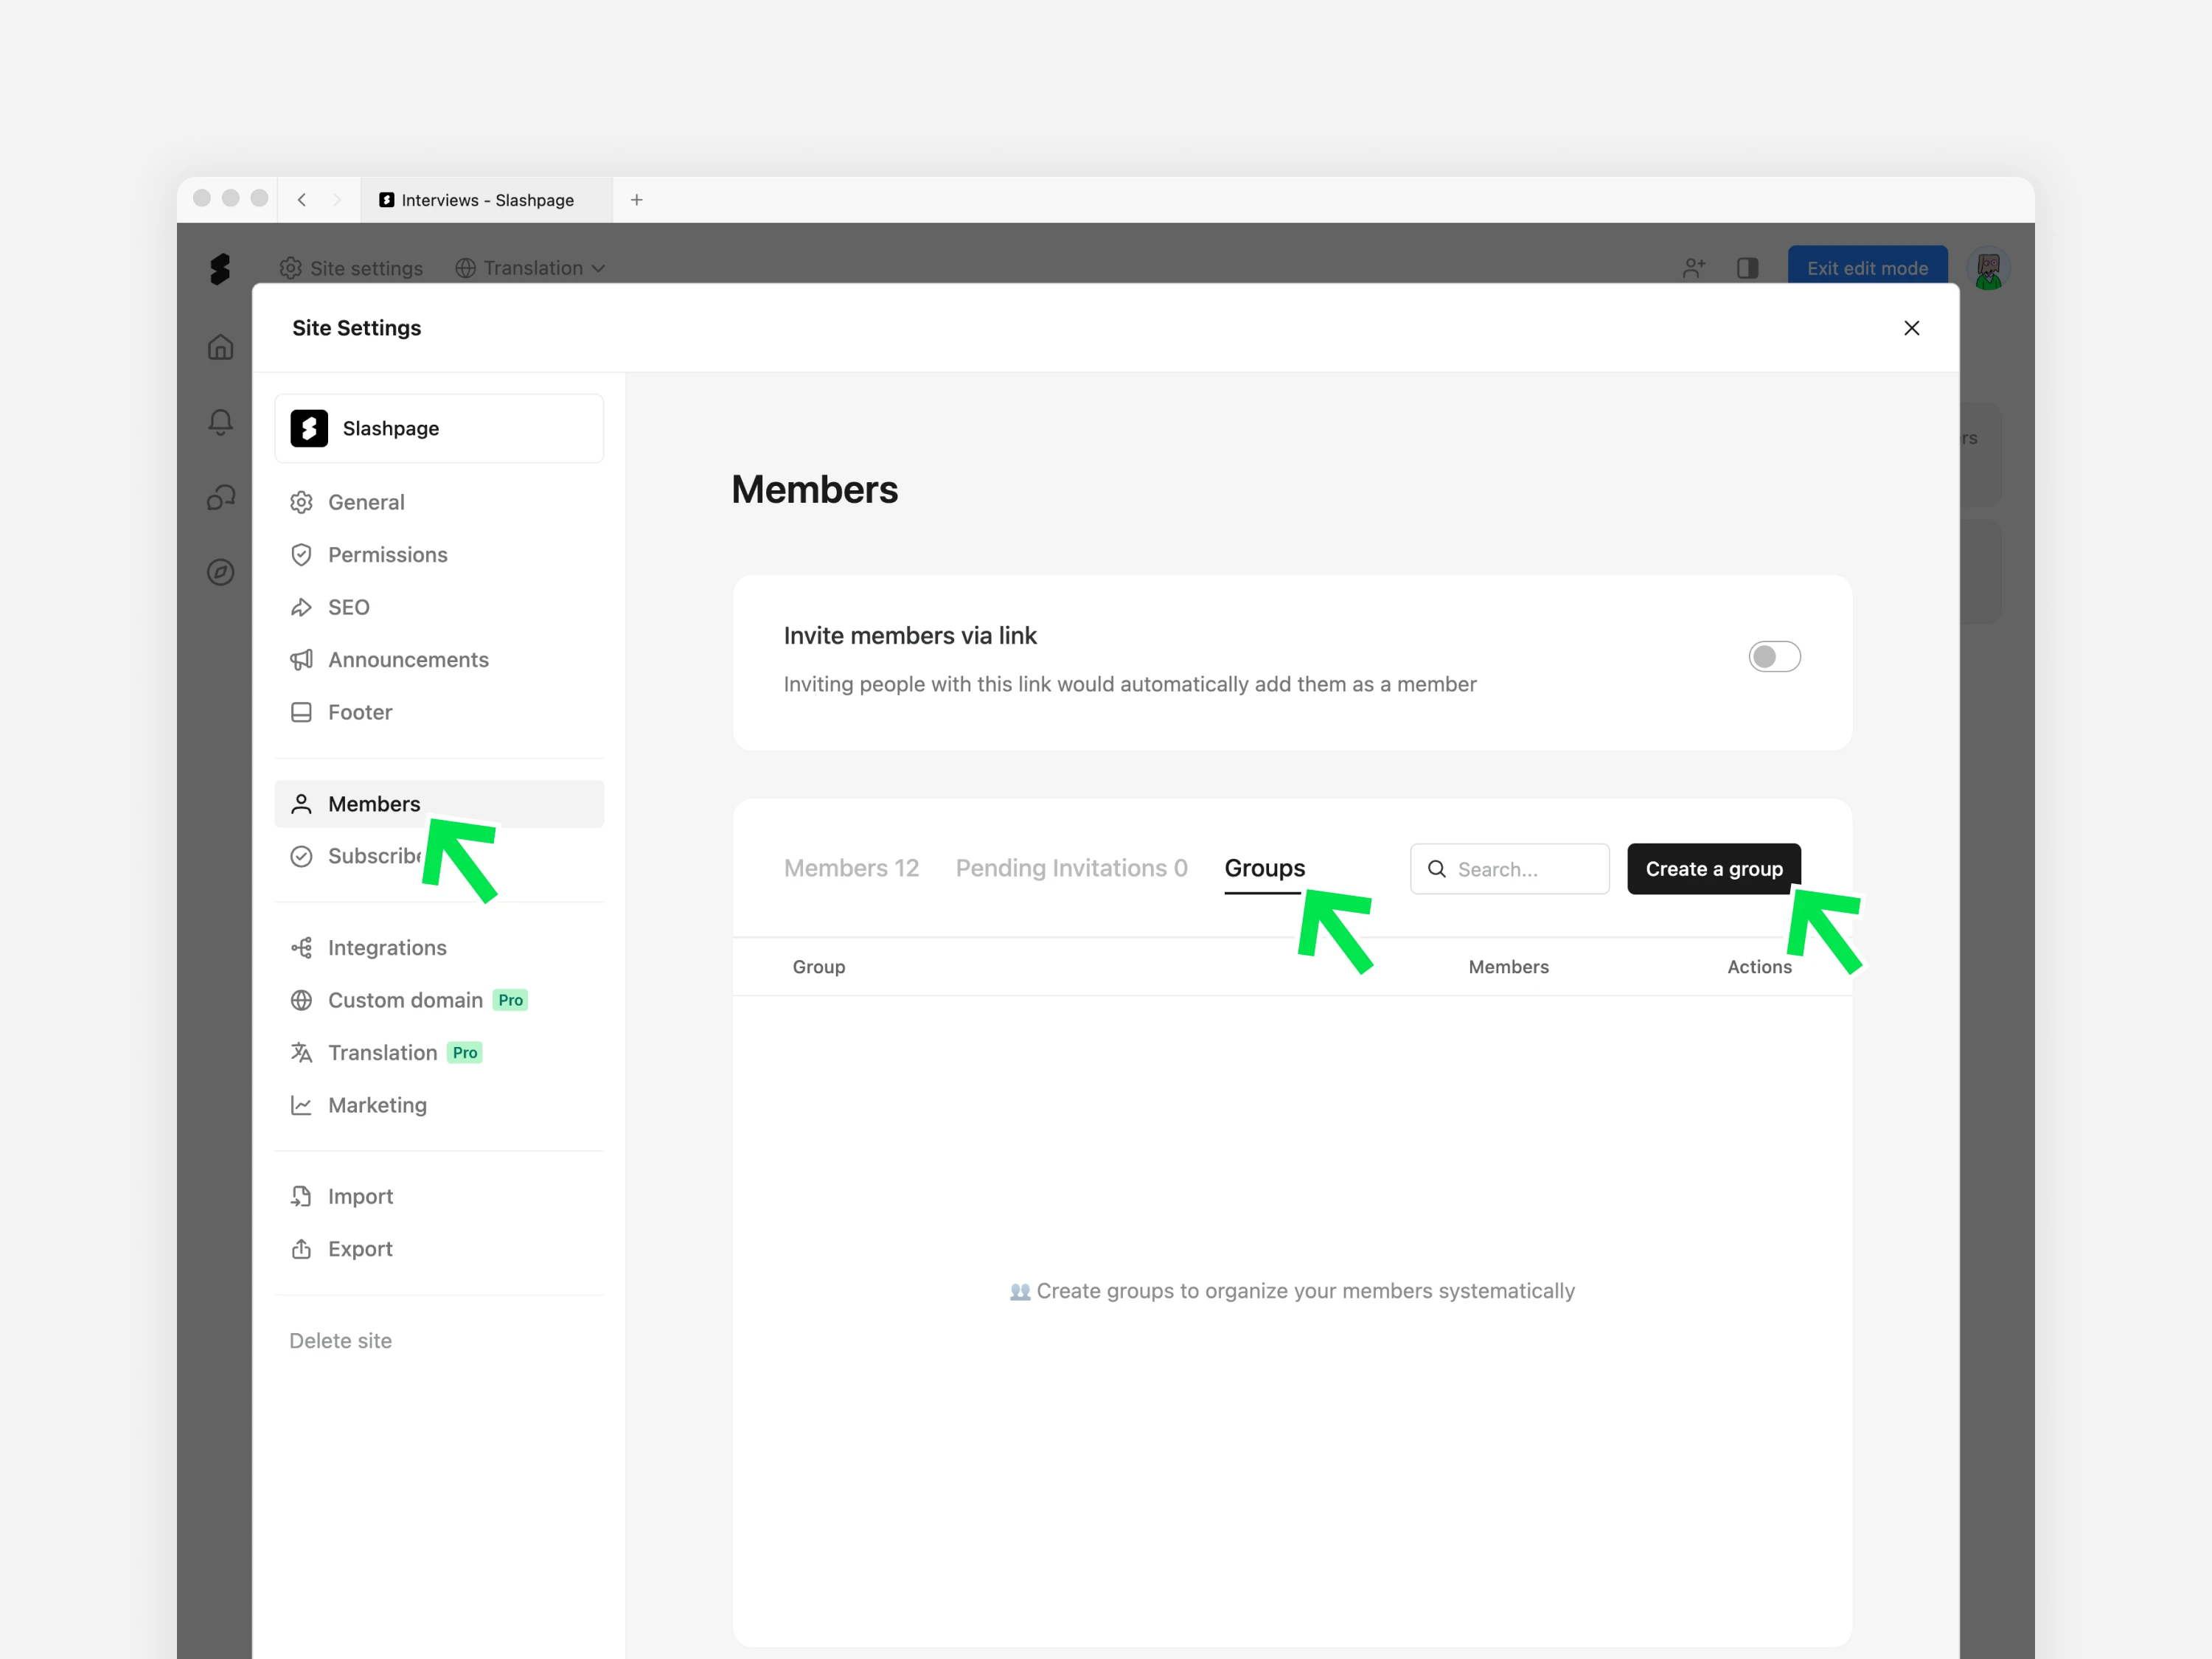
Task: Close the Site Settings dialog
Action: pyautogui.click(x=1911, y=328)
